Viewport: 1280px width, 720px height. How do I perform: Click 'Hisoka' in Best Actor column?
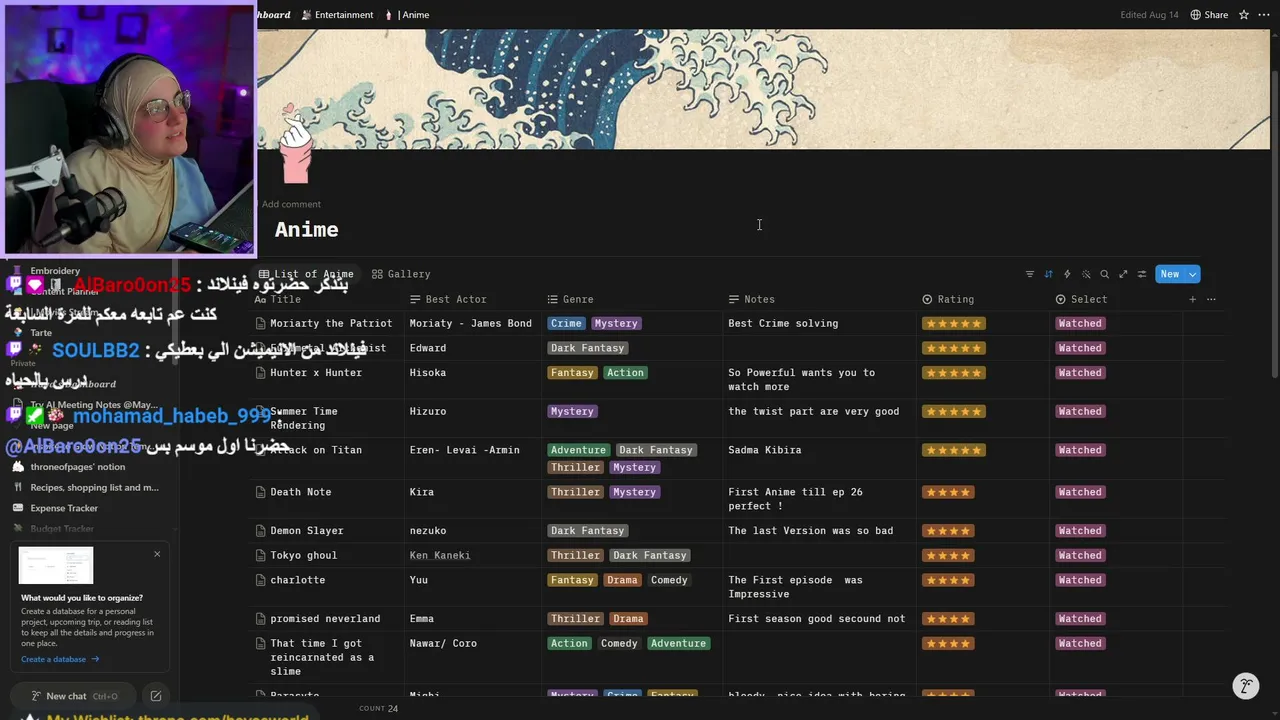click(x=428, y=373)
